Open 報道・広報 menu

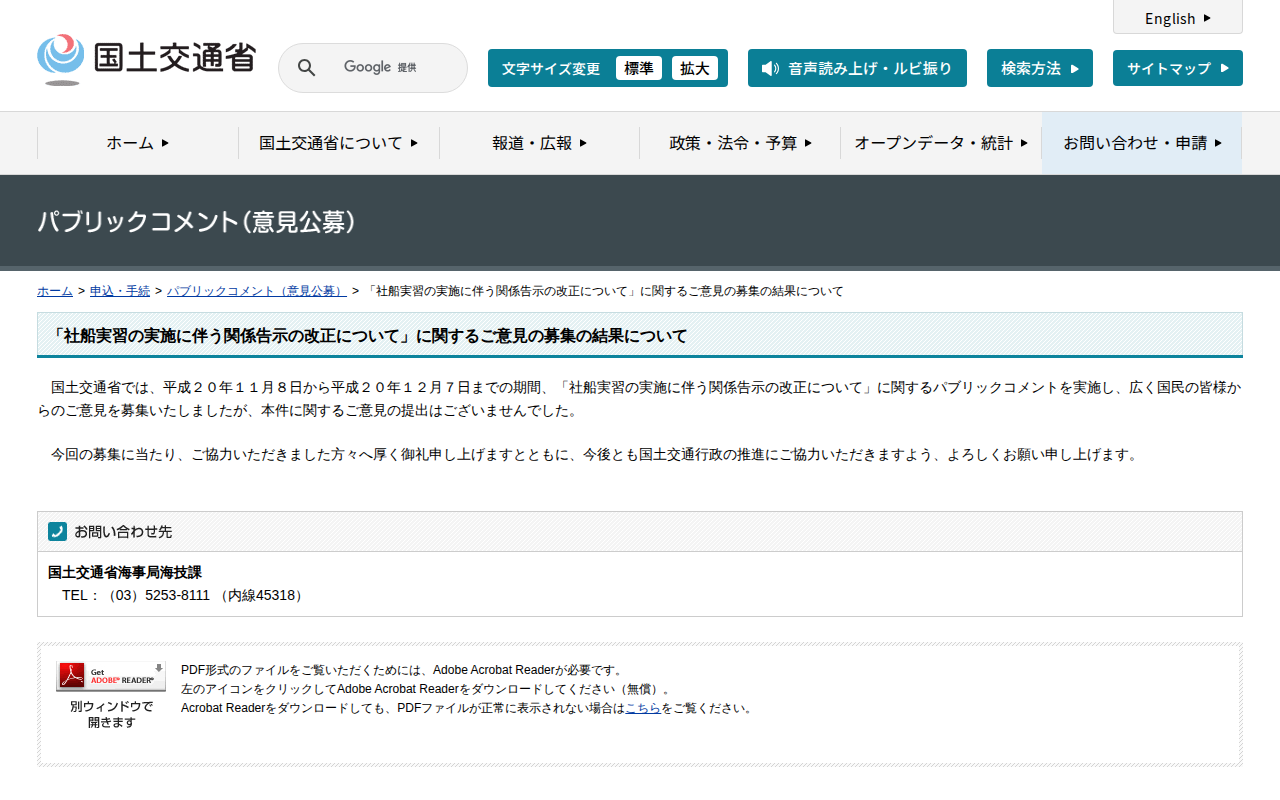tap(540, 143)
